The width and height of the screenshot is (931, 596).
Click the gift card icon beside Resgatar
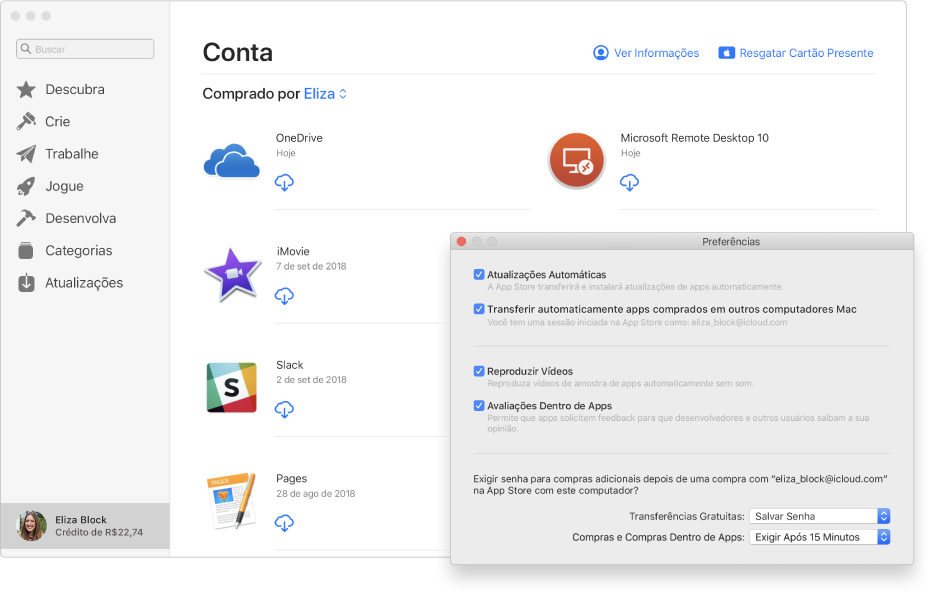coord(727,53)
